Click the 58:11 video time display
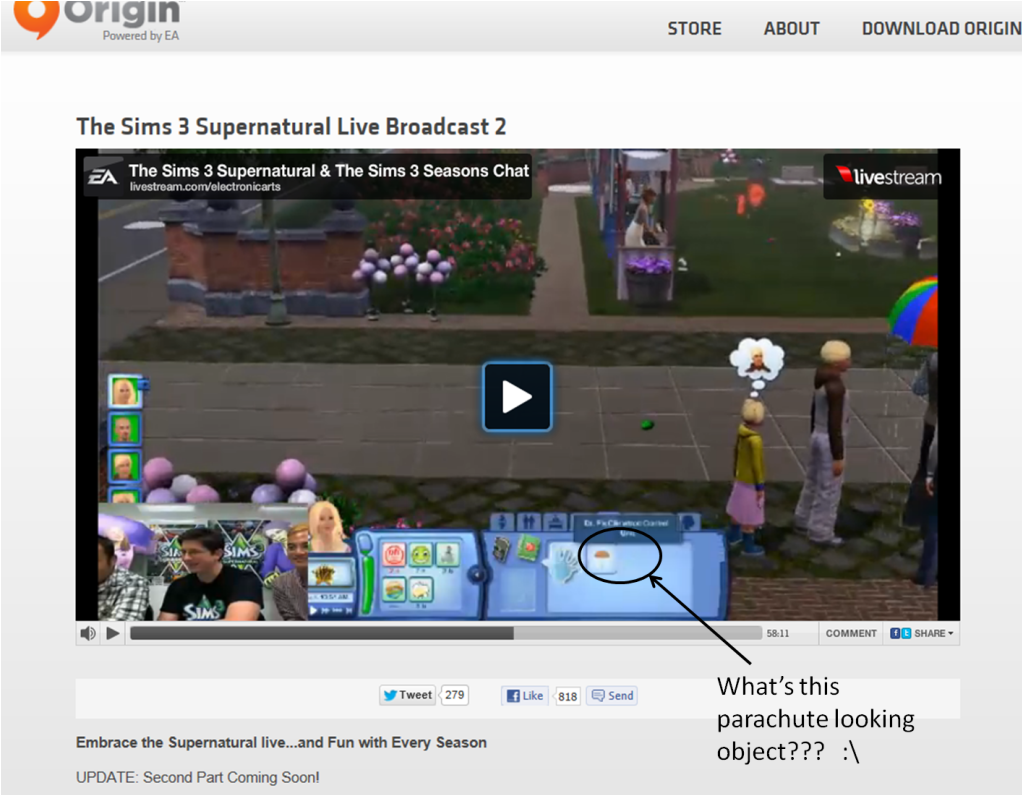The height and width of the screenshot is (796, 1023). pos(778,633)
